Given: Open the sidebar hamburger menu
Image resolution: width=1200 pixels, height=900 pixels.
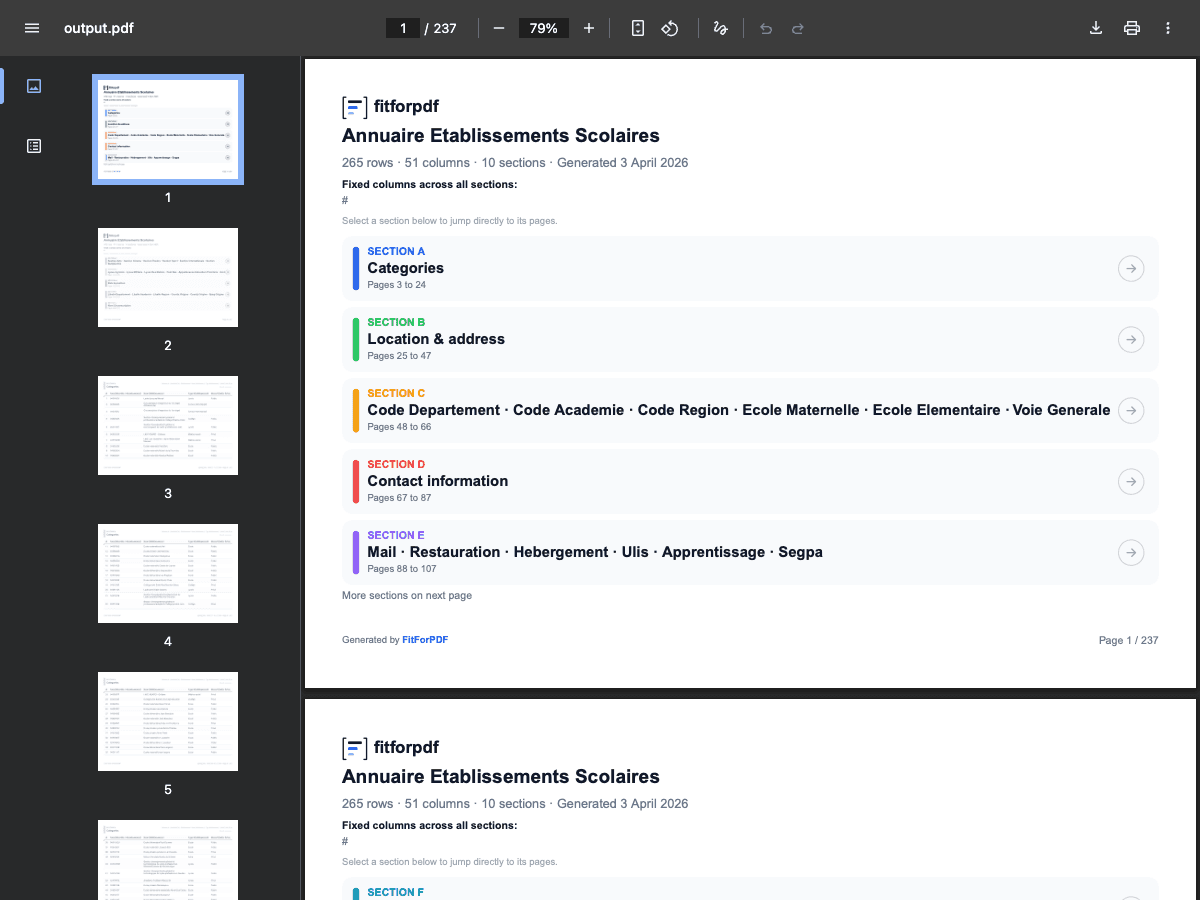Looking at the screenshot, I should [32, 28].
